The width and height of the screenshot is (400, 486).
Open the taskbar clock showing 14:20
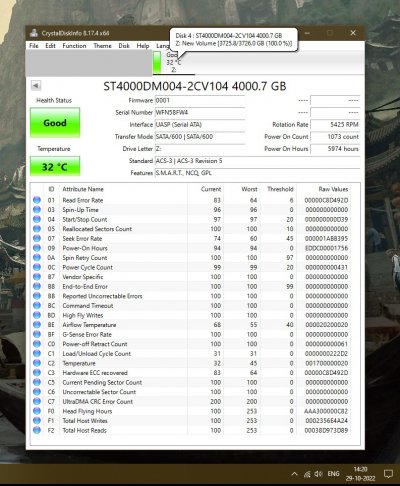tap(360, 474)
